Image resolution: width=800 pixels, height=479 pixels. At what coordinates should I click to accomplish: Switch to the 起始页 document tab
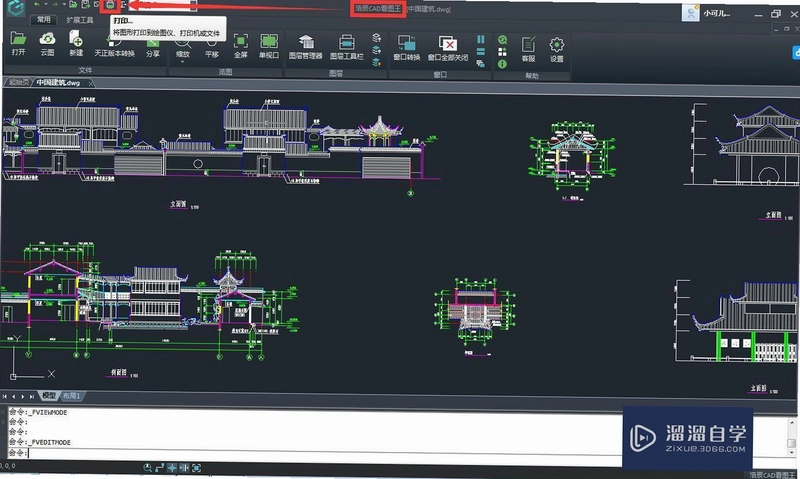pos(19,82)
